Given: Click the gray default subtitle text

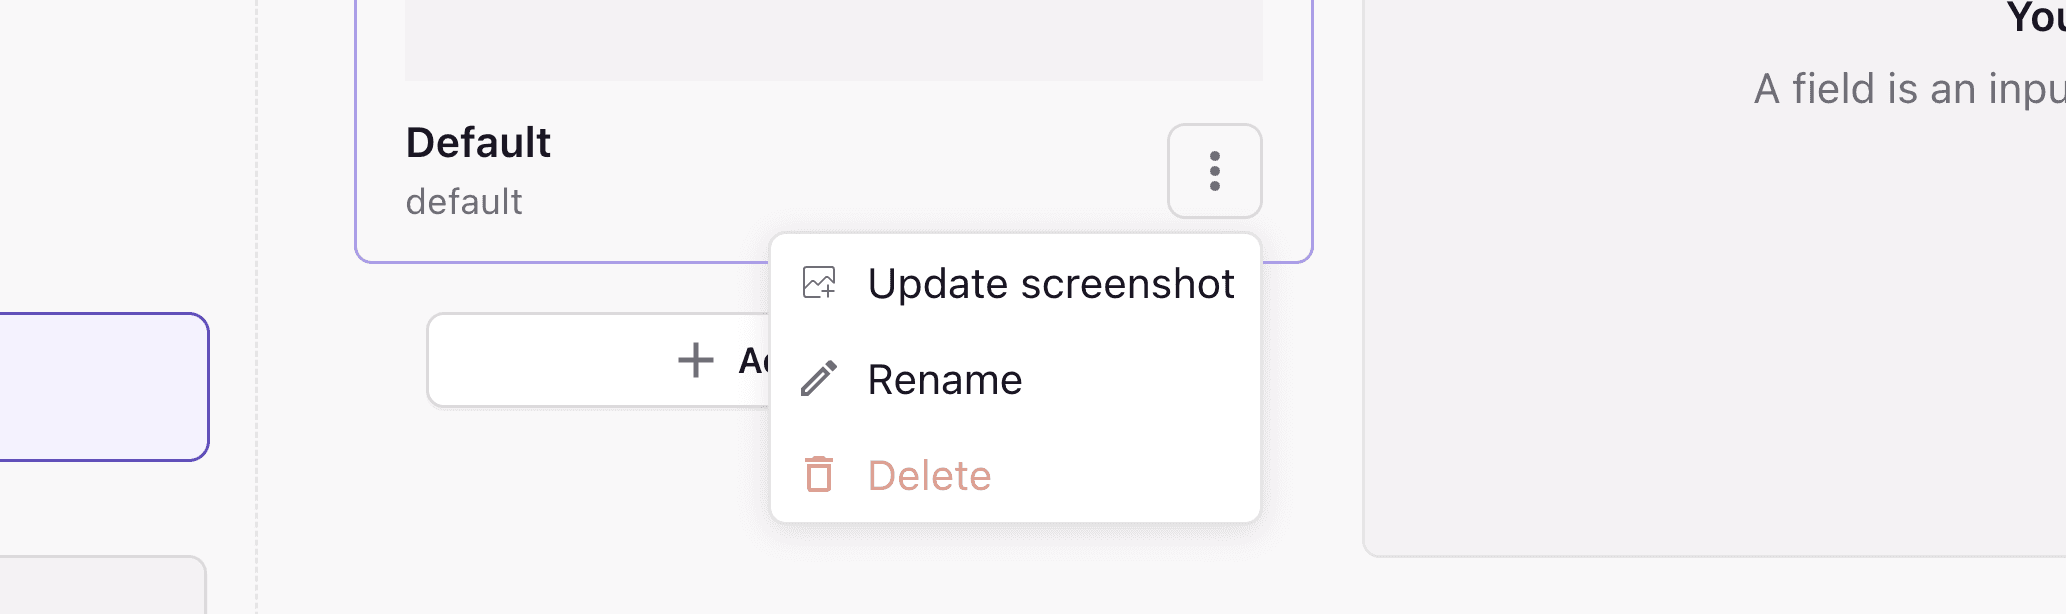Looking at the screenshot, I should [x=464, y=201].
